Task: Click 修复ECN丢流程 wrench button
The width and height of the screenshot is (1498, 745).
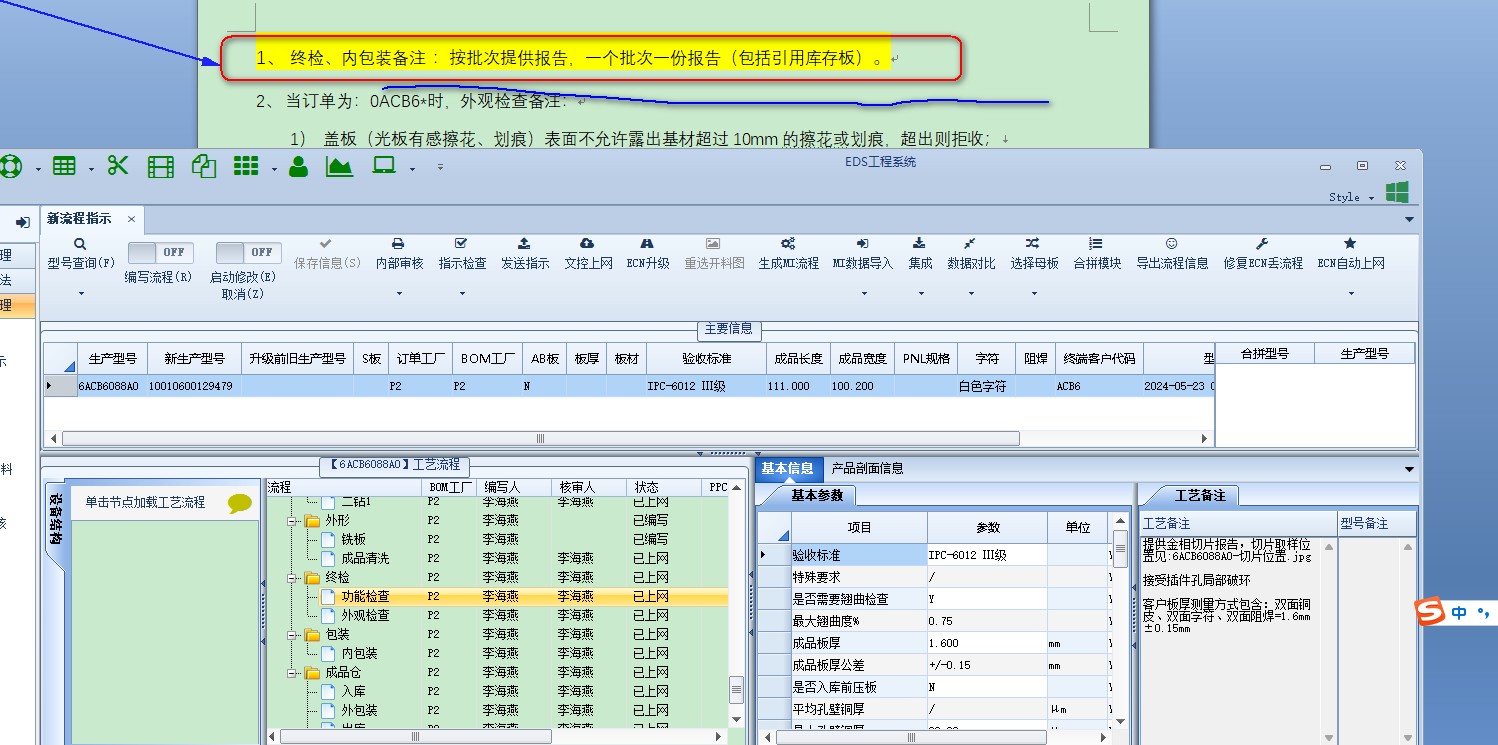Action: [1263, 254]
